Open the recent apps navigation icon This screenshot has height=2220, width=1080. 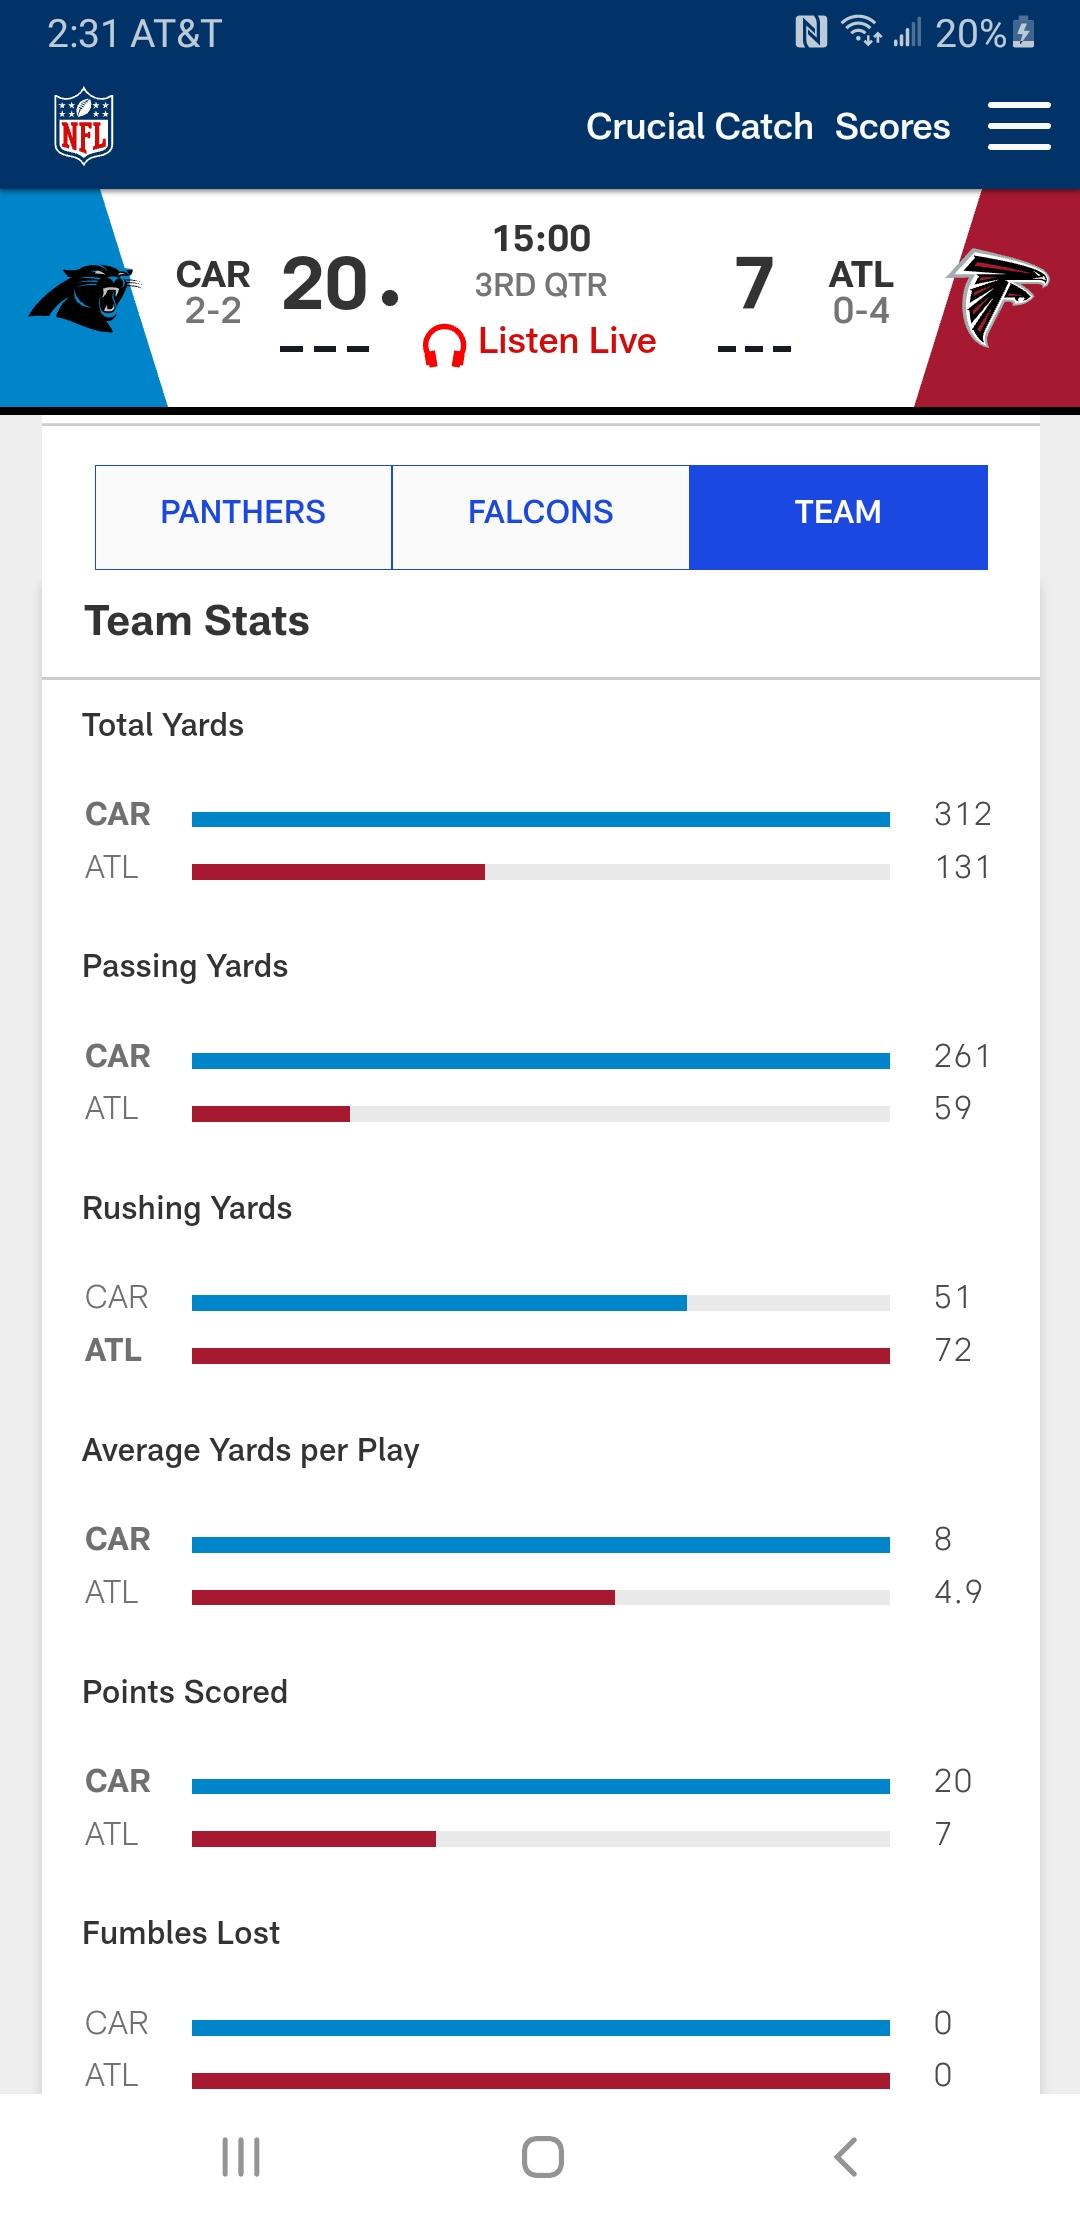[241, 2157]
